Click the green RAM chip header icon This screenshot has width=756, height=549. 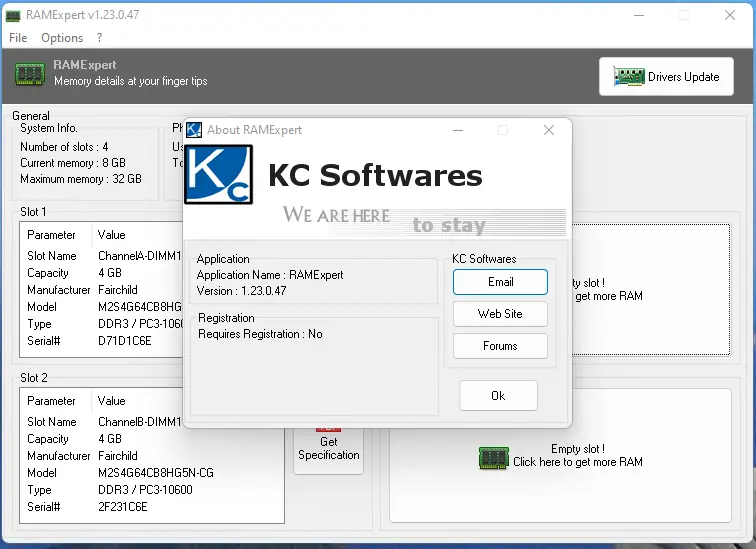click(x=30, y=74)
